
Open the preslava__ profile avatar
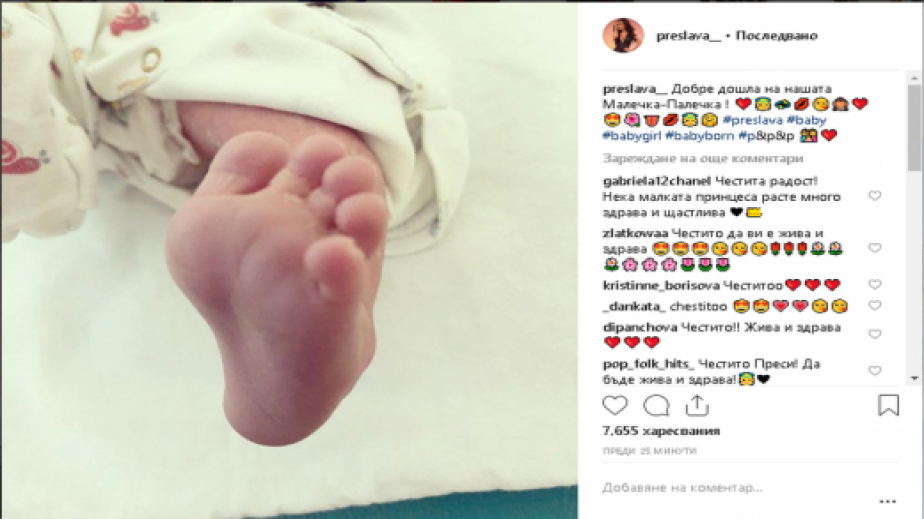(623, 35)
